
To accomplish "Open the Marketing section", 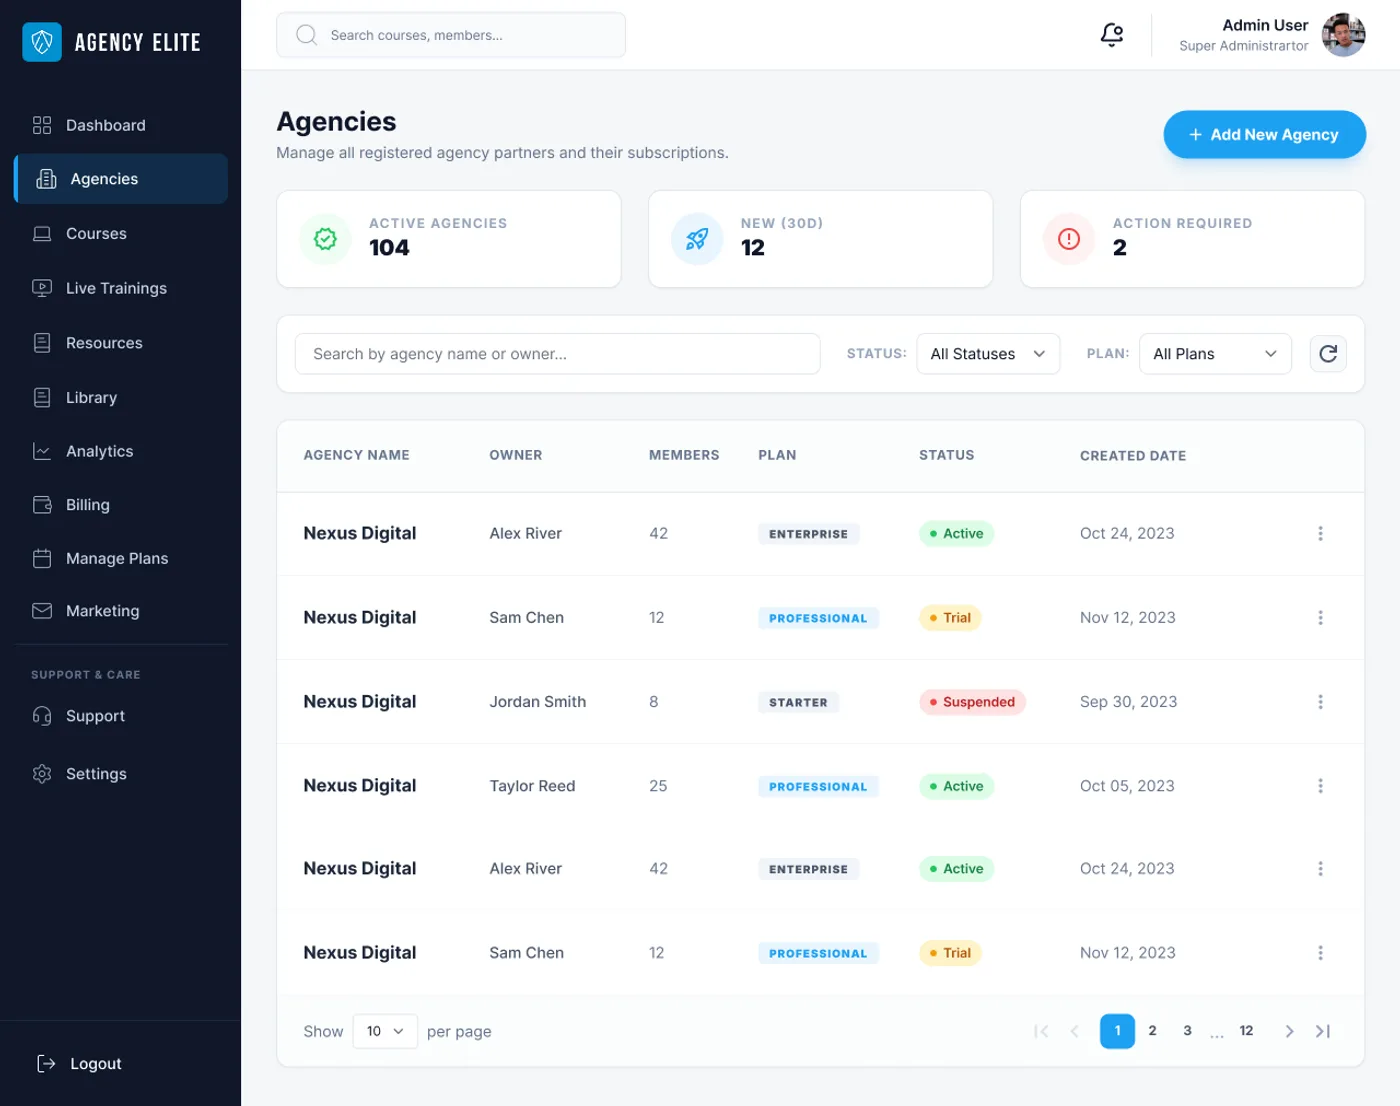I will 101,611.
